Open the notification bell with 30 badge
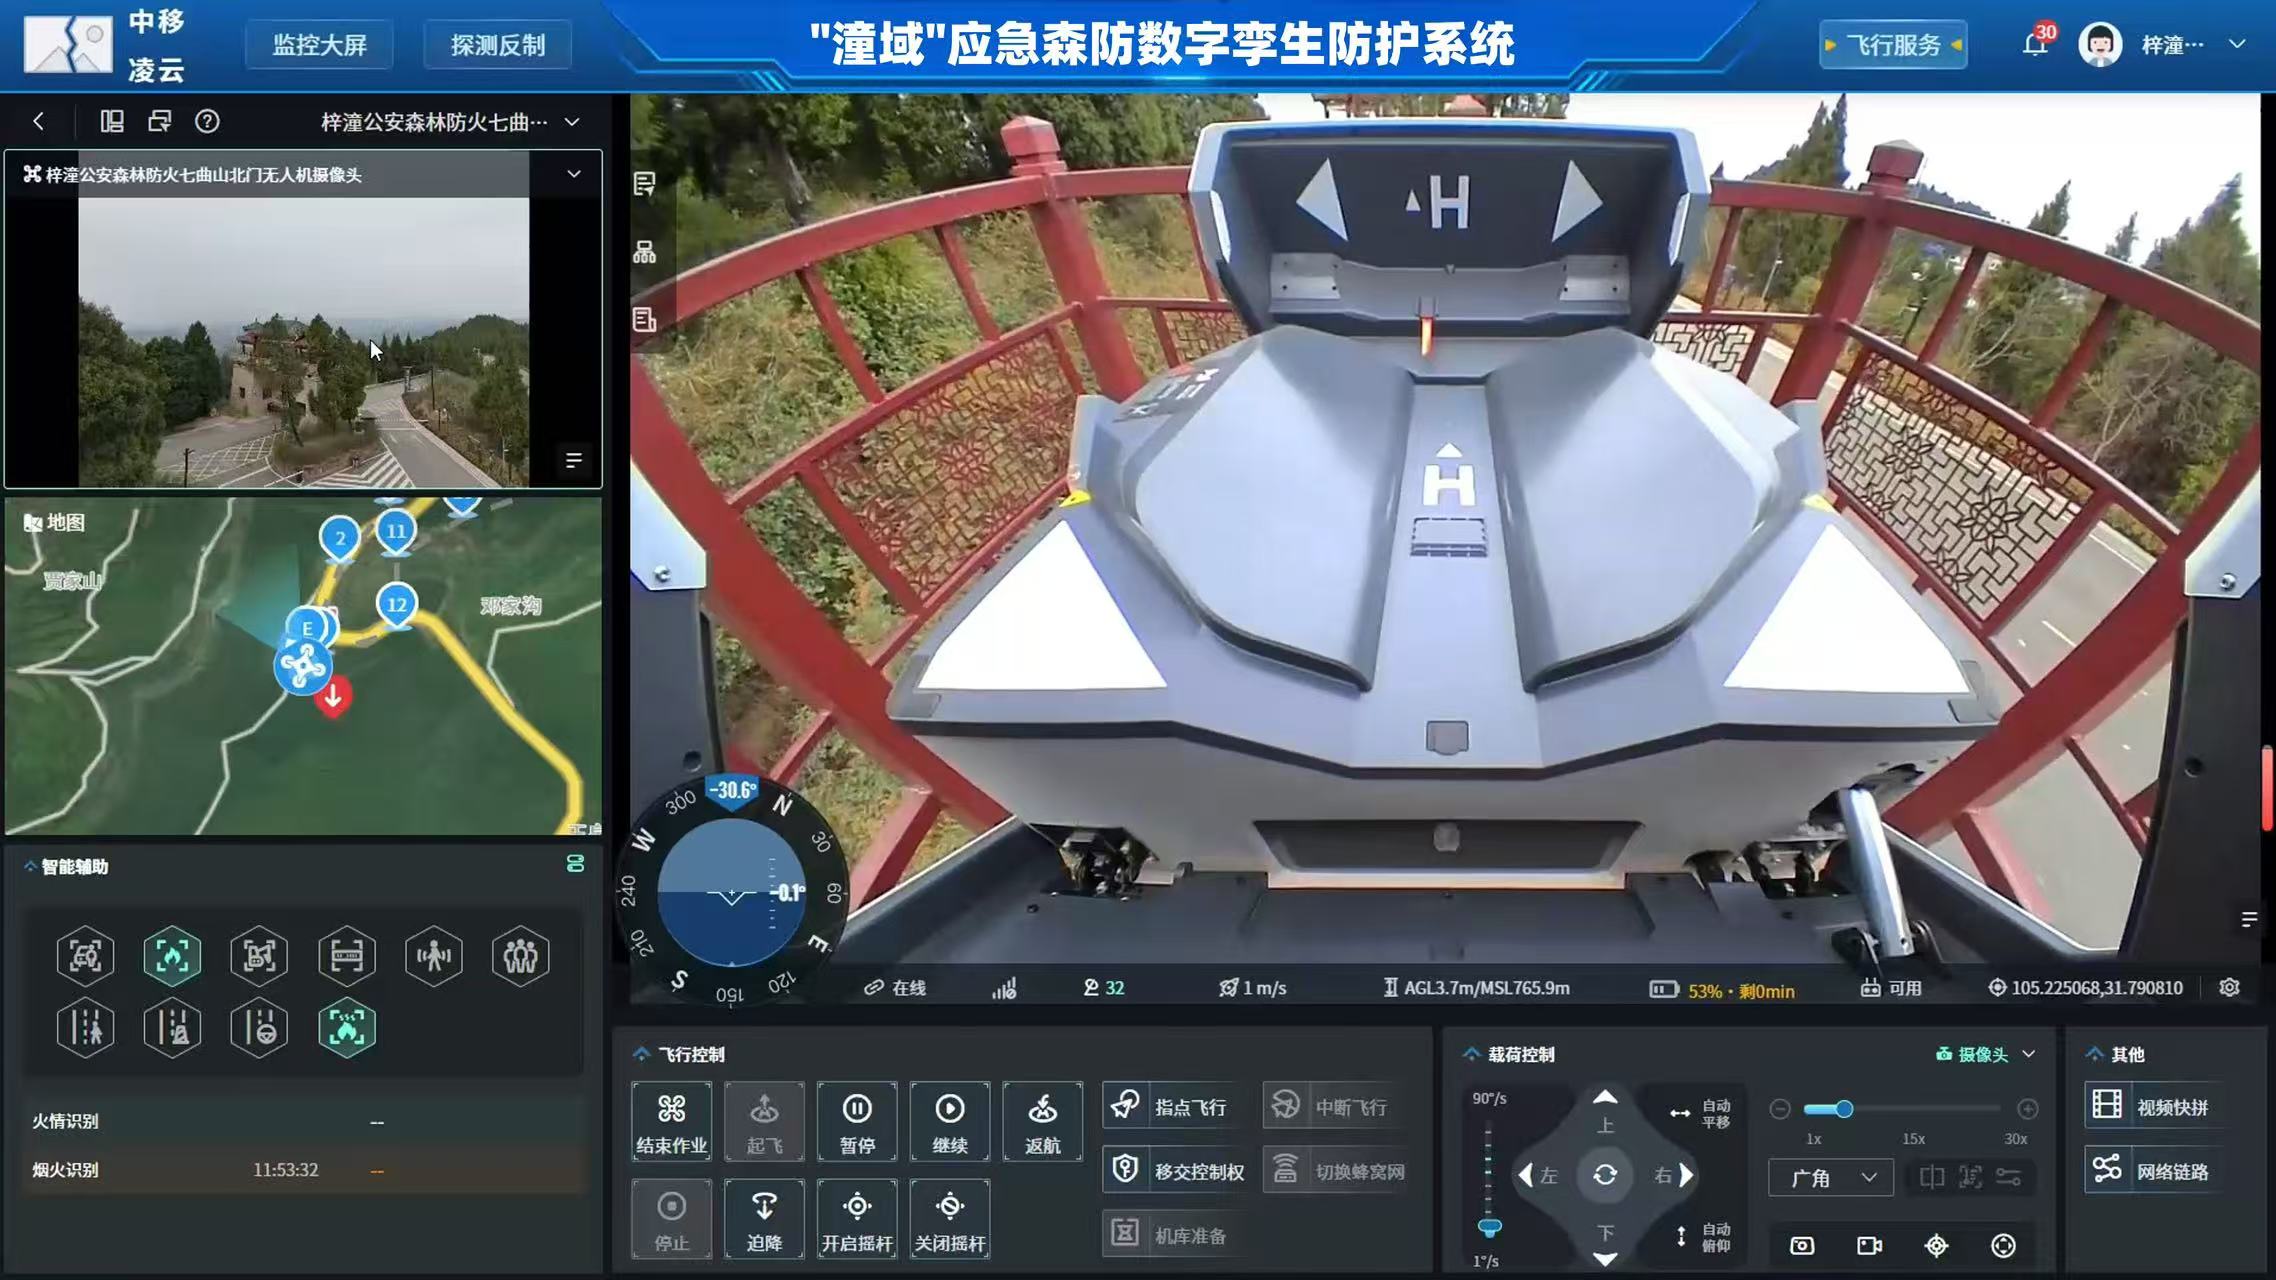 2034,45
